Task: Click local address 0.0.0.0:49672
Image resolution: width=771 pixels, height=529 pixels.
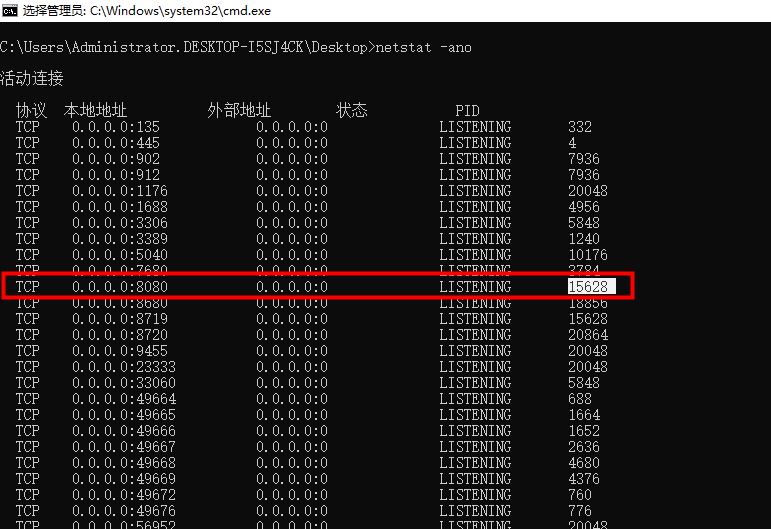Action: tap(124, 495)
